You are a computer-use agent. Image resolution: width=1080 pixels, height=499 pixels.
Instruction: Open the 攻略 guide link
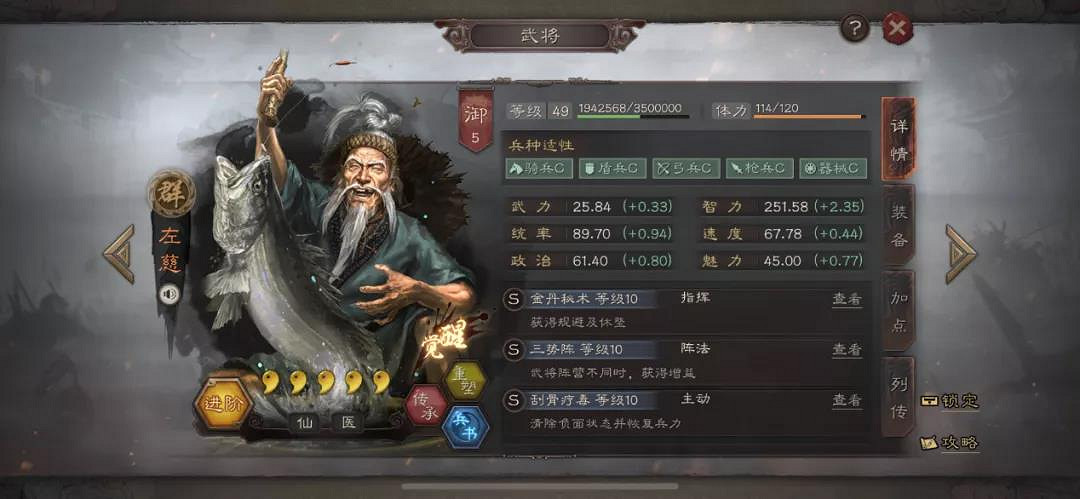pyautogui.click(x=950, y=442)
